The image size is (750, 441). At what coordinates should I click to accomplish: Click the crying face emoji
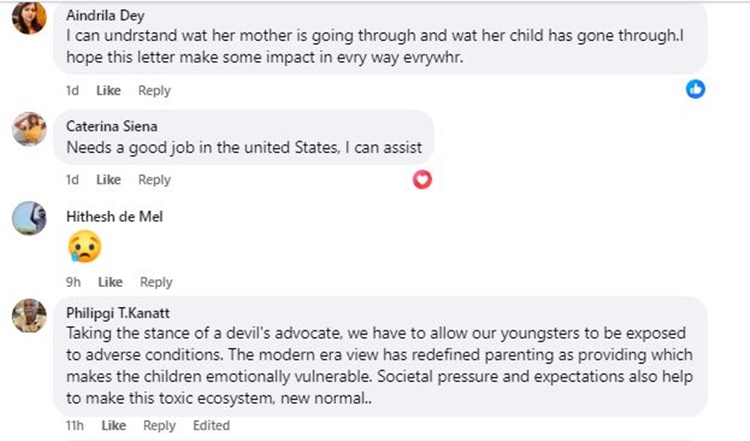coord(84,247)
